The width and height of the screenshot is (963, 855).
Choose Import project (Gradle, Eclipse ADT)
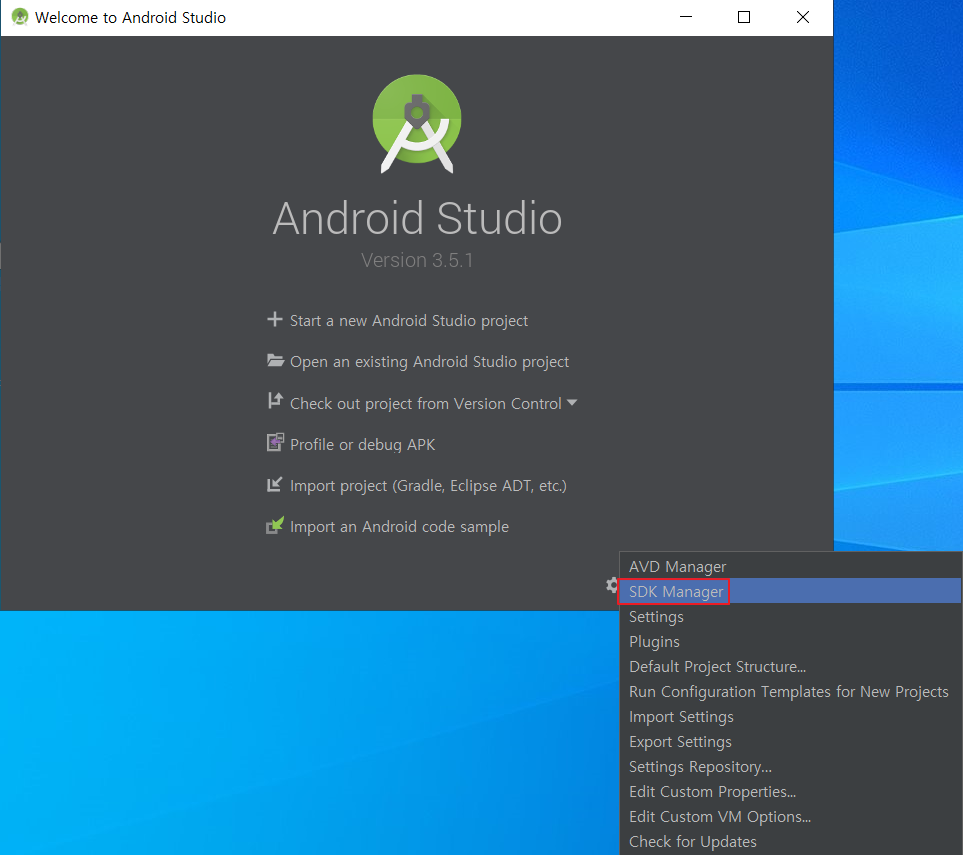point(428,486)
